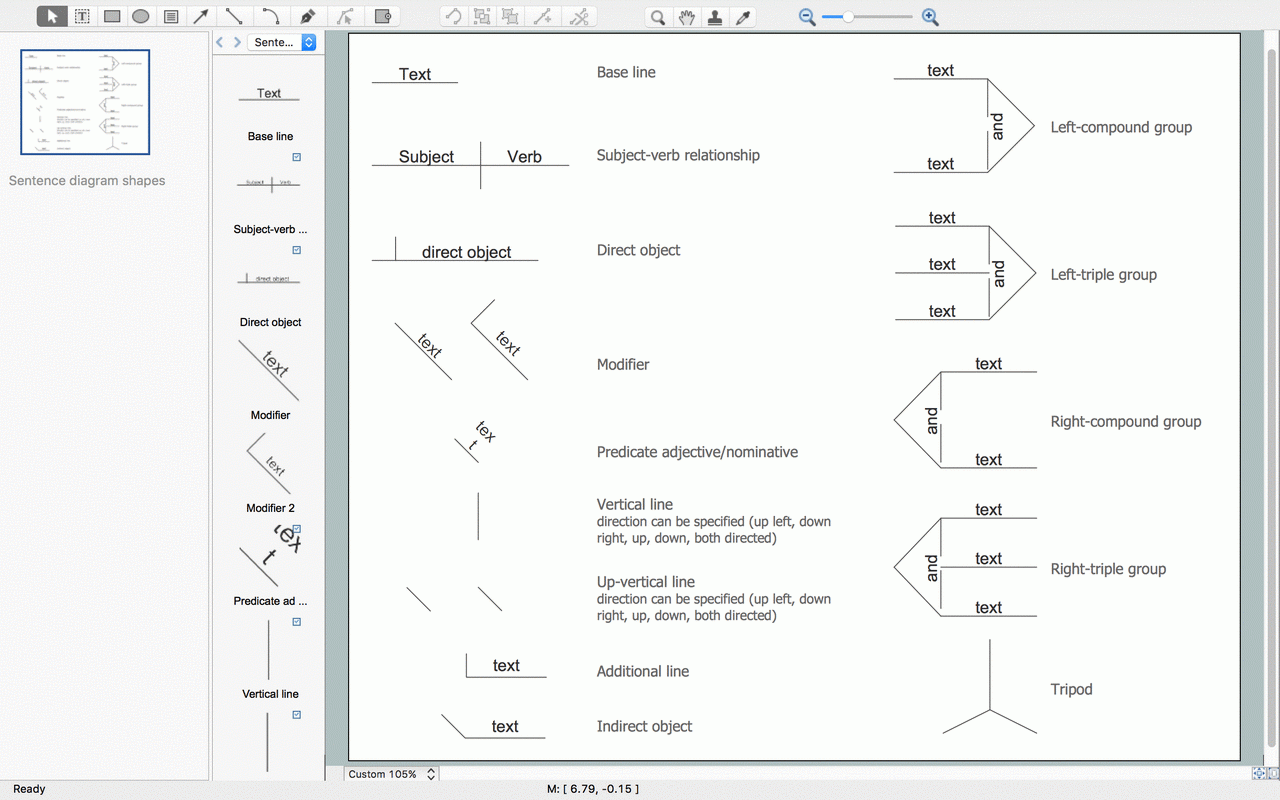This screenshot has width=1280, height=800.
Task: Select Direct object shape in library
Action: (x=269, y=279)
